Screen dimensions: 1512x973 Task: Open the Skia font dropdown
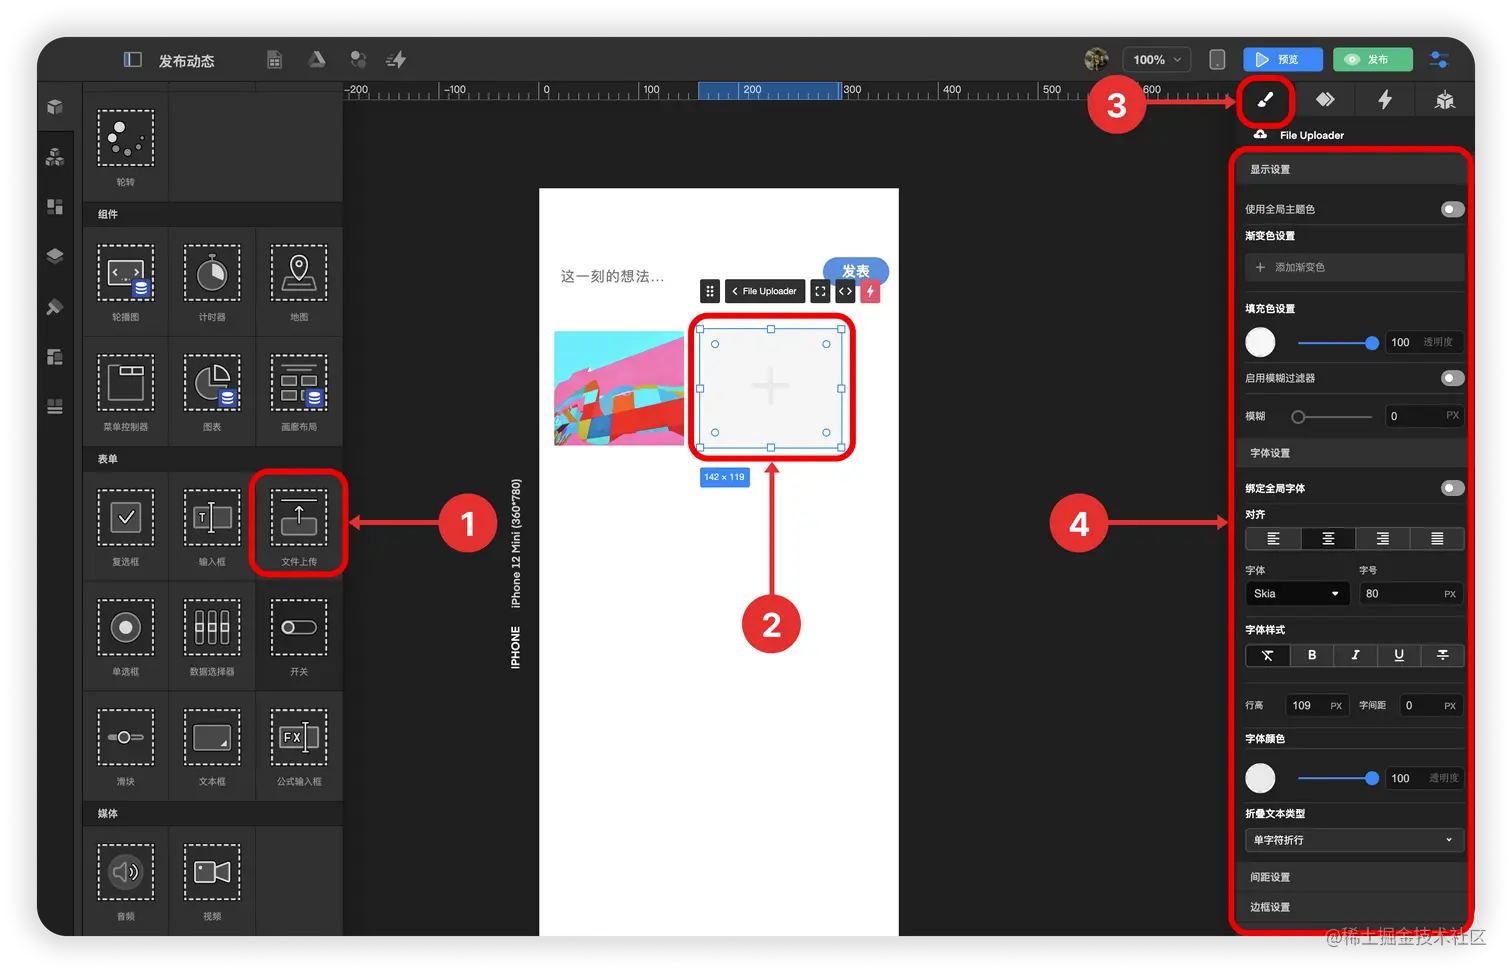1297,594
